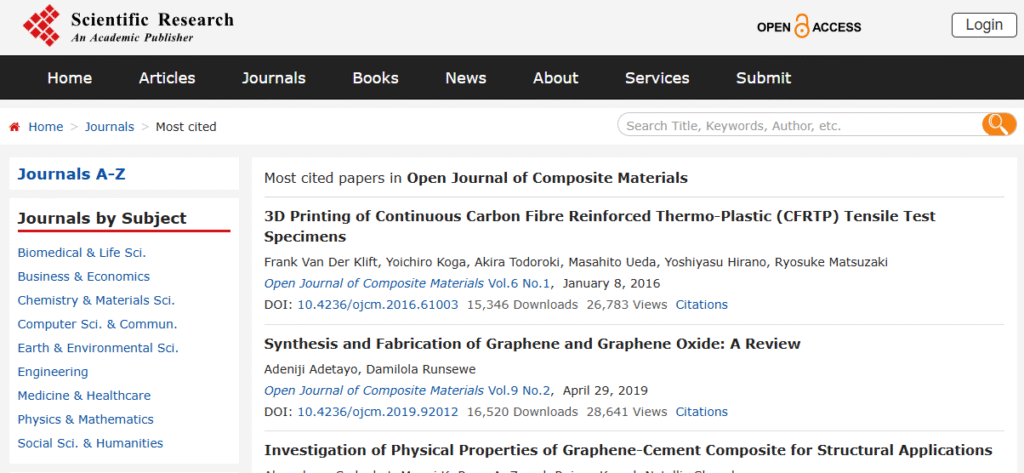
Task: Open the Submit navigation menu item
Action: pyautogui.click(x=763, y=78)
